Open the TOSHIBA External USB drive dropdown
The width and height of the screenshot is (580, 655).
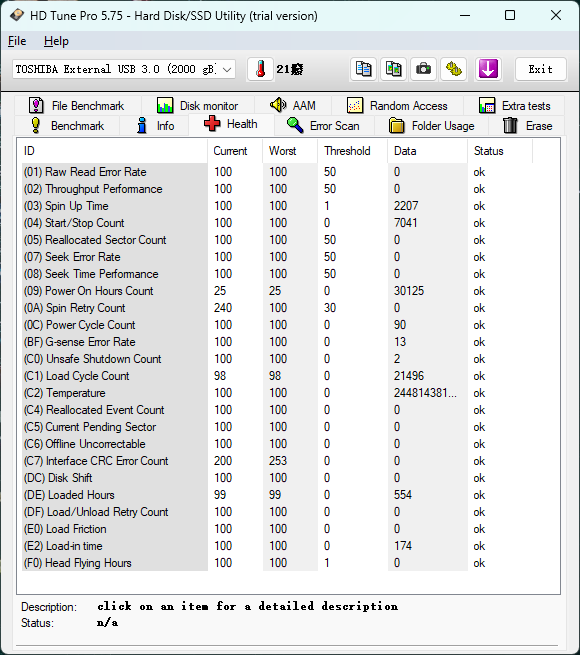tap(124, 69)
